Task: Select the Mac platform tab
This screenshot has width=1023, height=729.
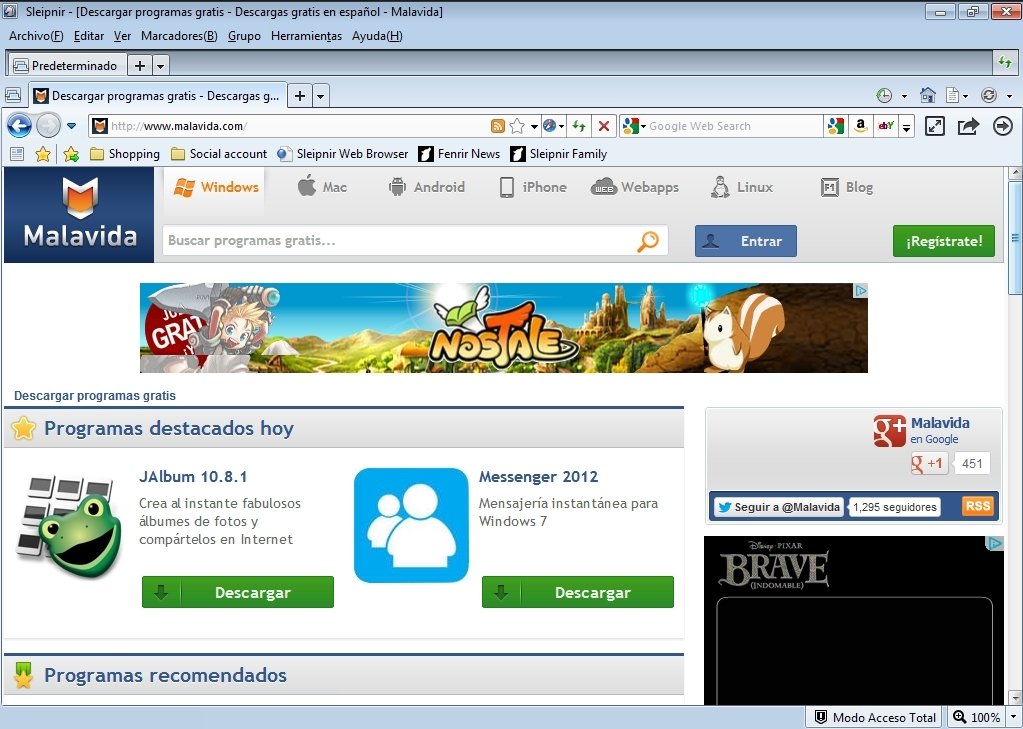Action: point(322,187)
